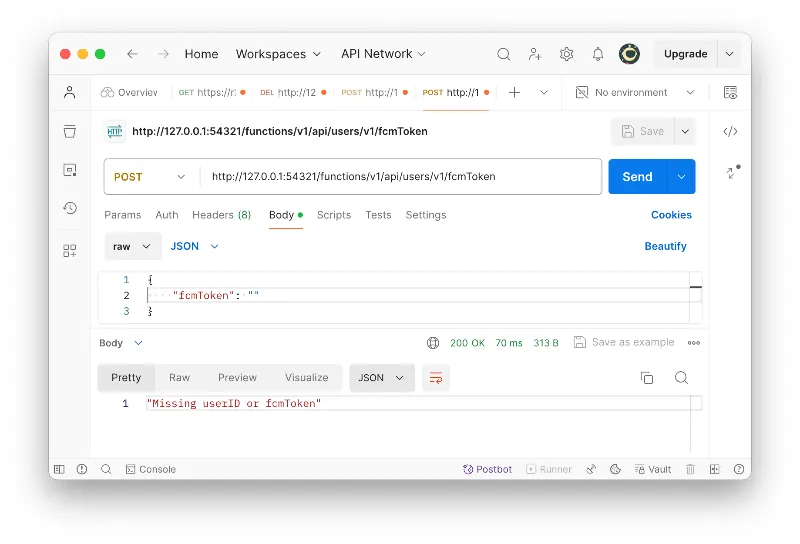This screenshot has width=800, height=544.
Task: Open the search magnifier in top bar
Action: pyautogui.click(x=504, y=54)
